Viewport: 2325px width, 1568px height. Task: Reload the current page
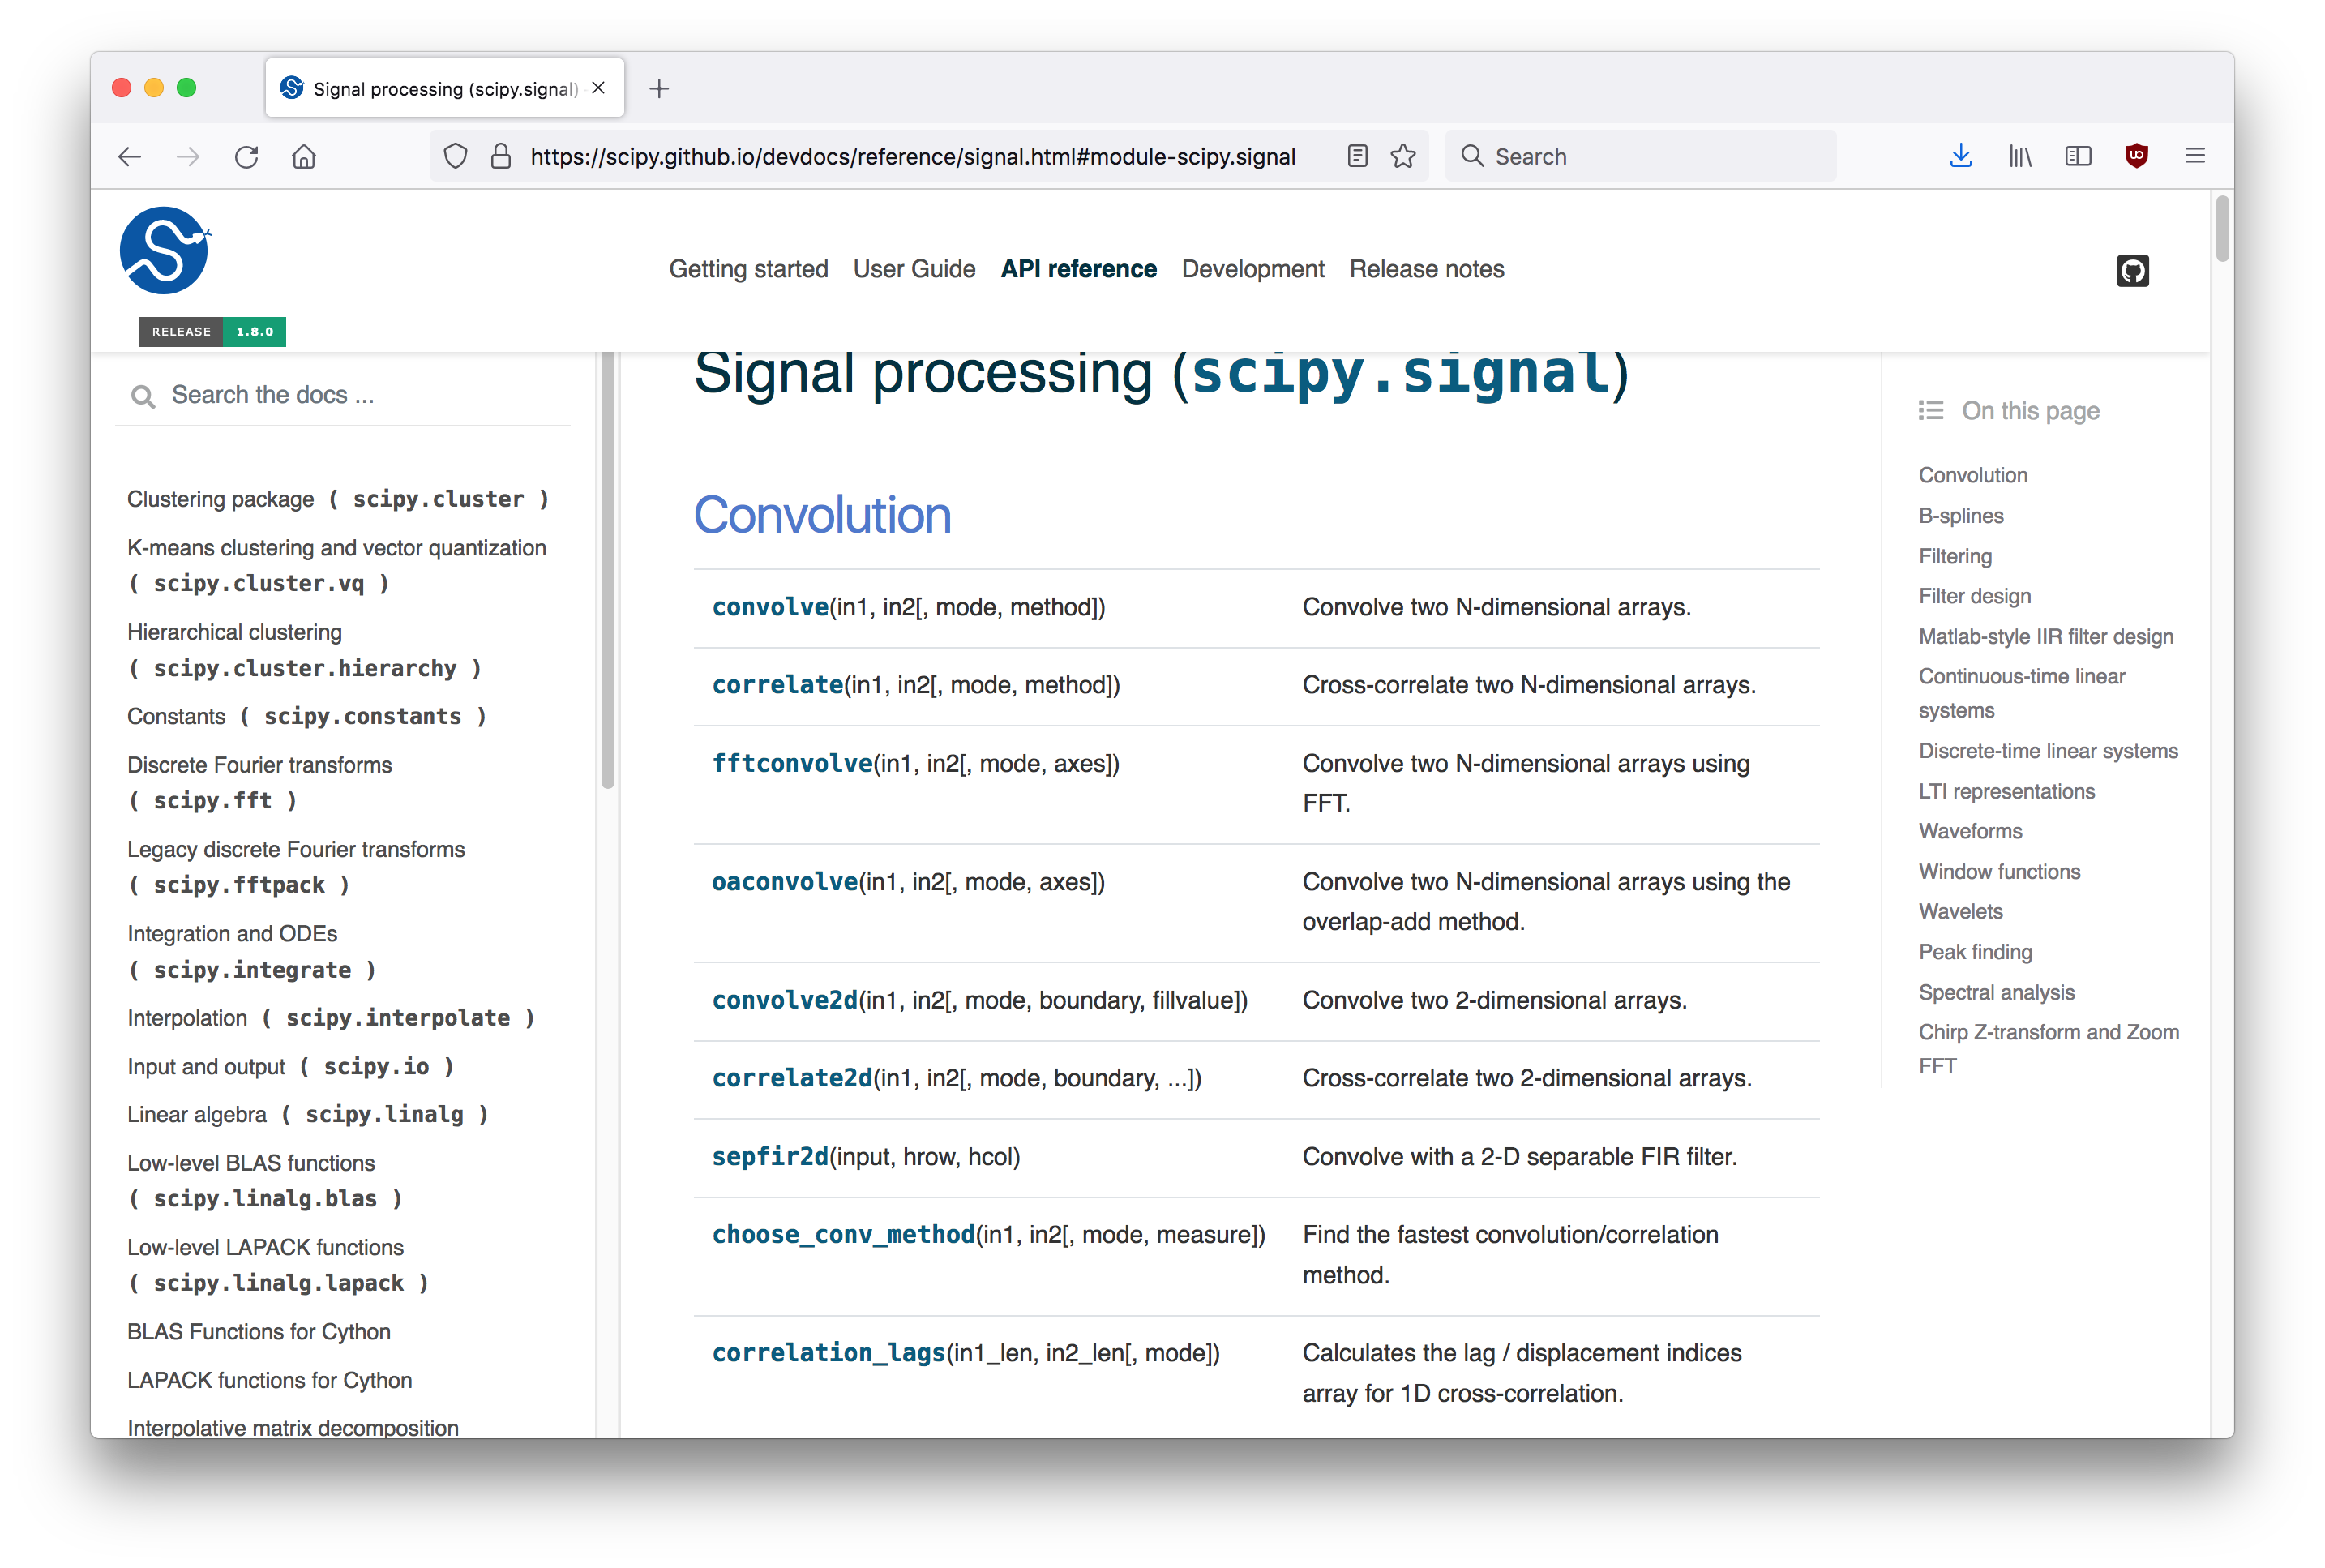pyautogui.click(x=246, y=156)
